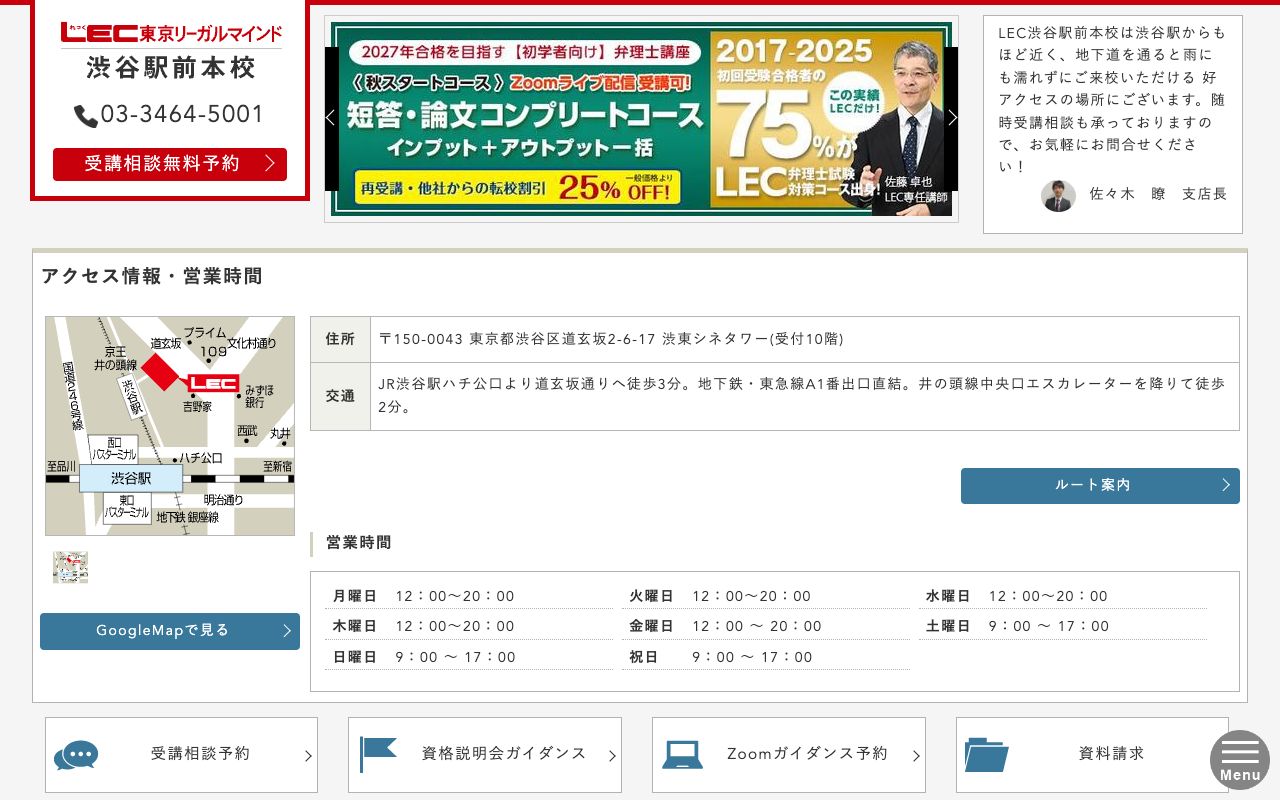Click the 土曜日 9:00〜17:00 hours row

pos(1062,627)
